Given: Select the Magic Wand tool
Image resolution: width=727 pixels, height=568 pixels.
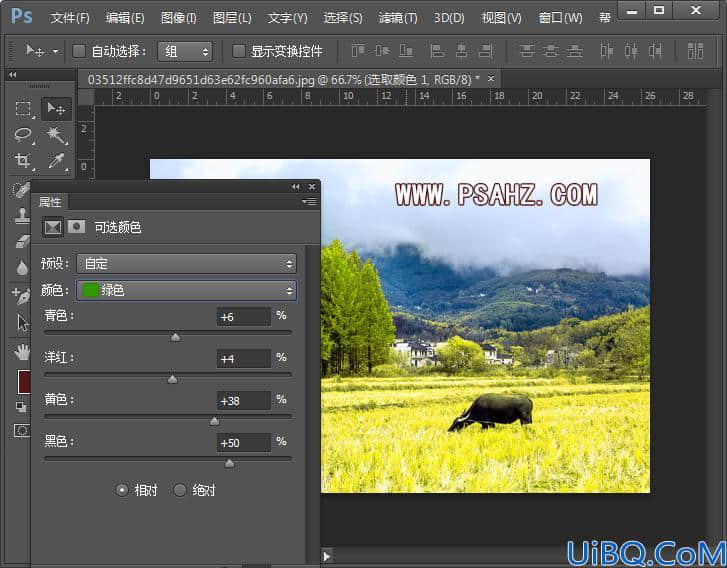Looking at the screenshot, I should [56, 135].
